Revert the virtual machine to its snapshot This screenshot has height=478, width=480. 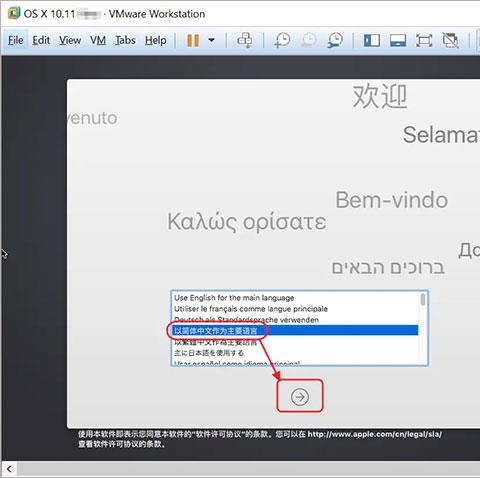[309, 40]
